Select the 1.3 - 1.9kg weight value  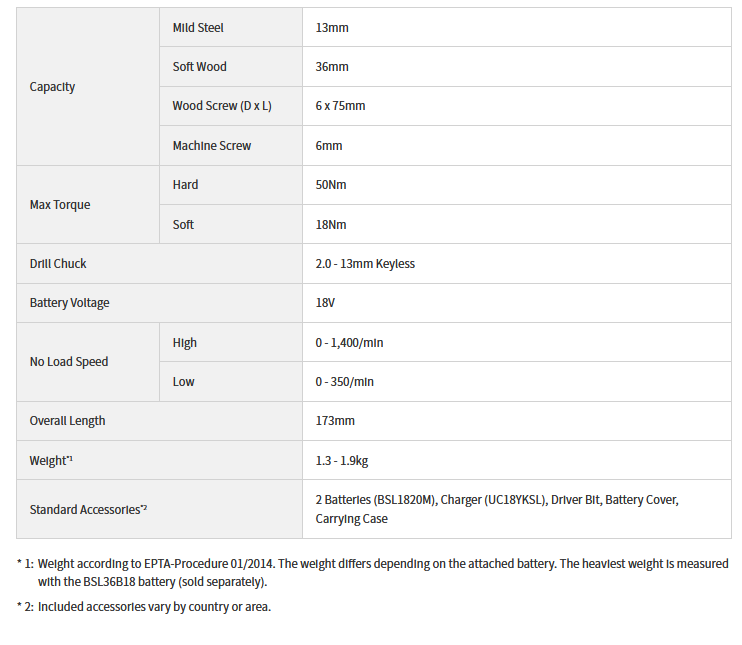[342, 461]
